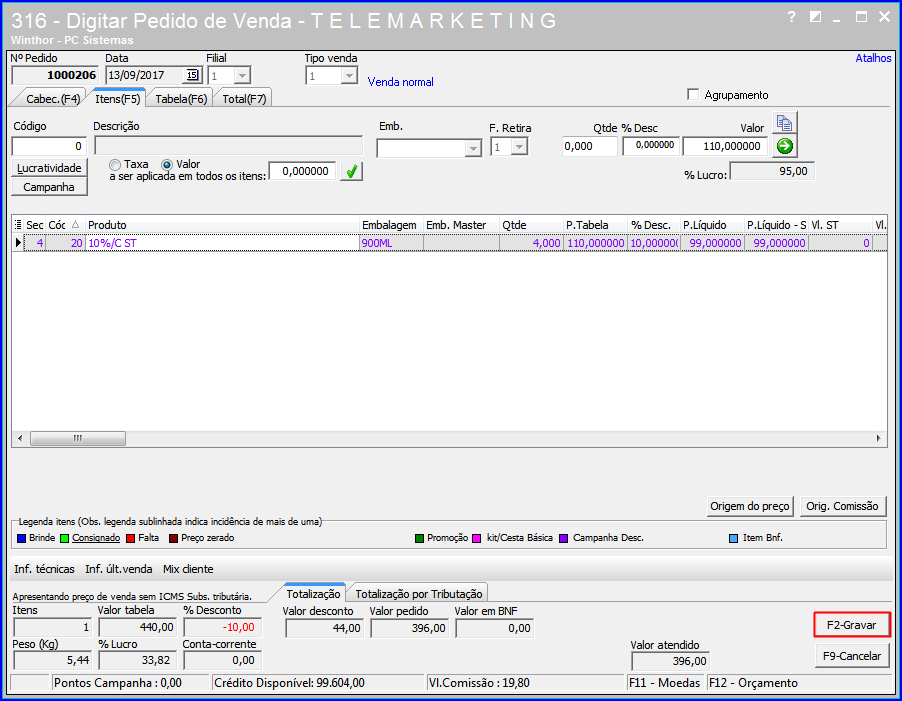This screenshot has height=701, width=902.
Task: Switch to the Itens(F5) tab
Action: point(117,99)
